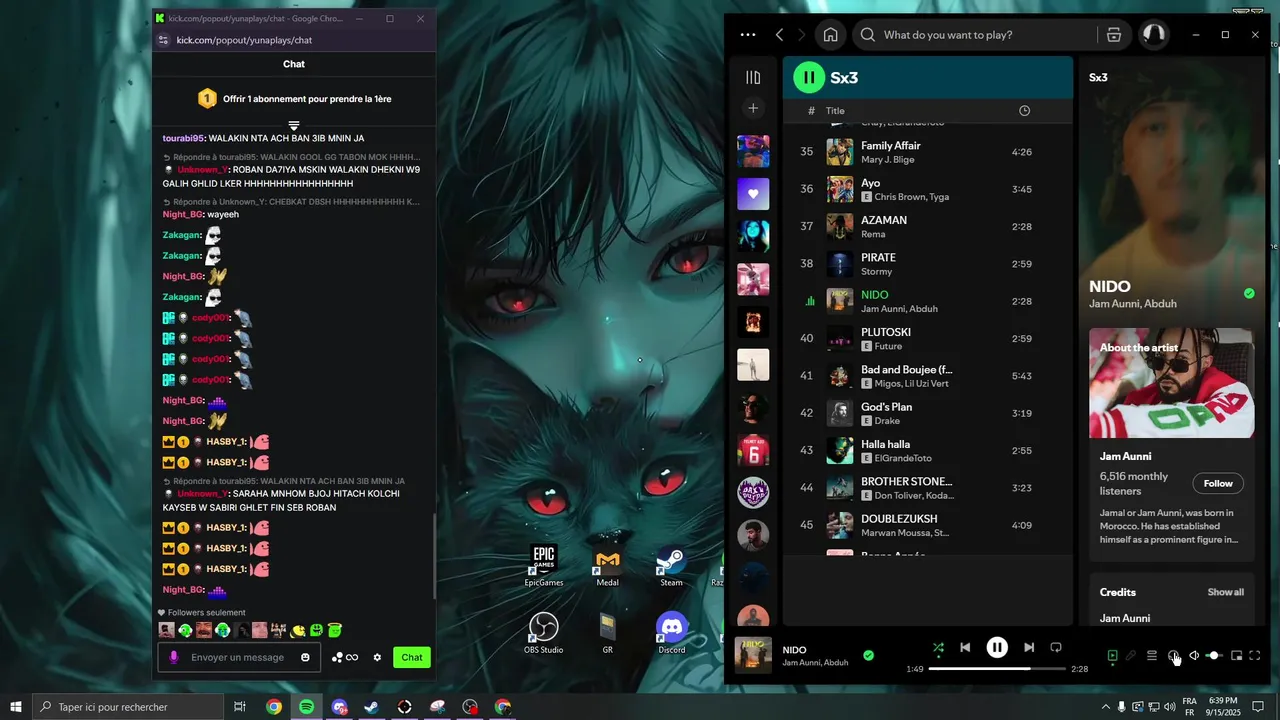
Task: Toggle repeat in the Spotify player
Action: (1056, 647)
